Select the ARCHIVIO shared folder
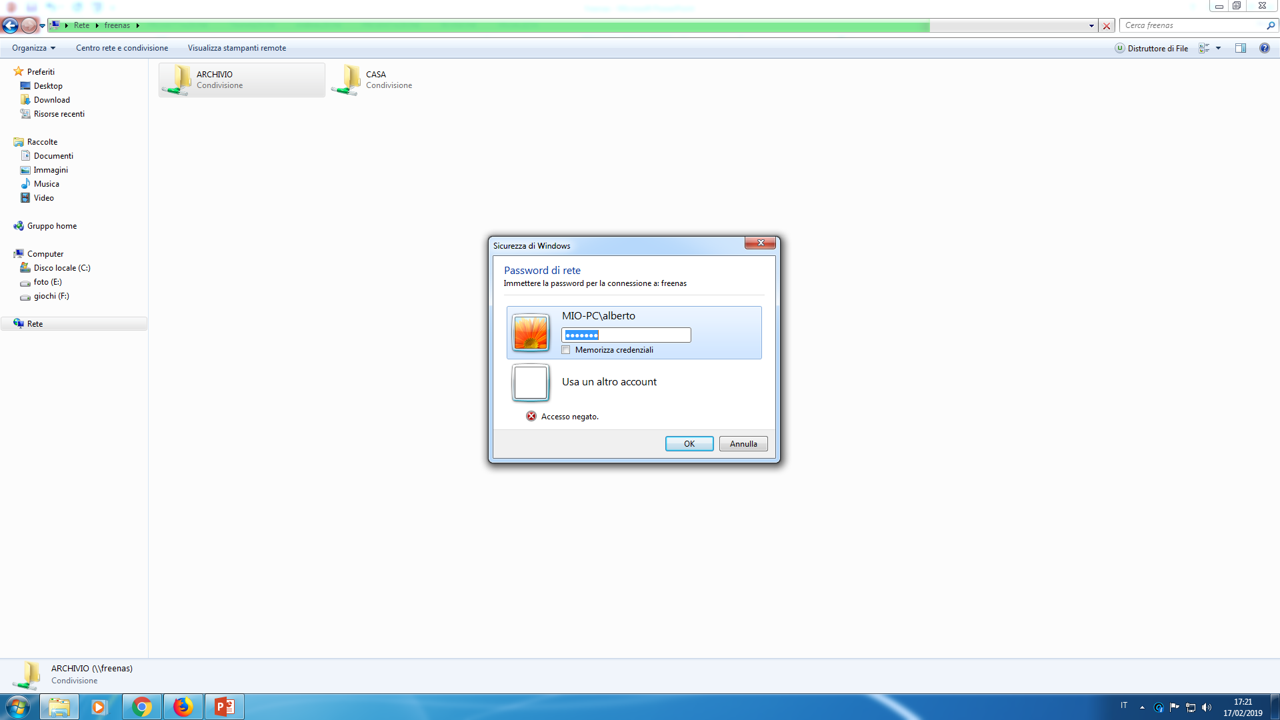Image resolution: width=1280 pixels, height=720 pixels. tap(241, 80)
